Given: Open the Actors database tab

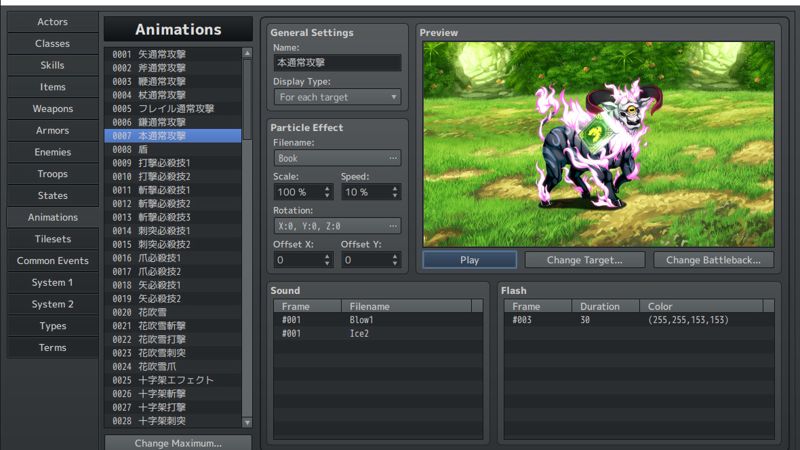Looking at the screenshot, I should coord(53,22).
